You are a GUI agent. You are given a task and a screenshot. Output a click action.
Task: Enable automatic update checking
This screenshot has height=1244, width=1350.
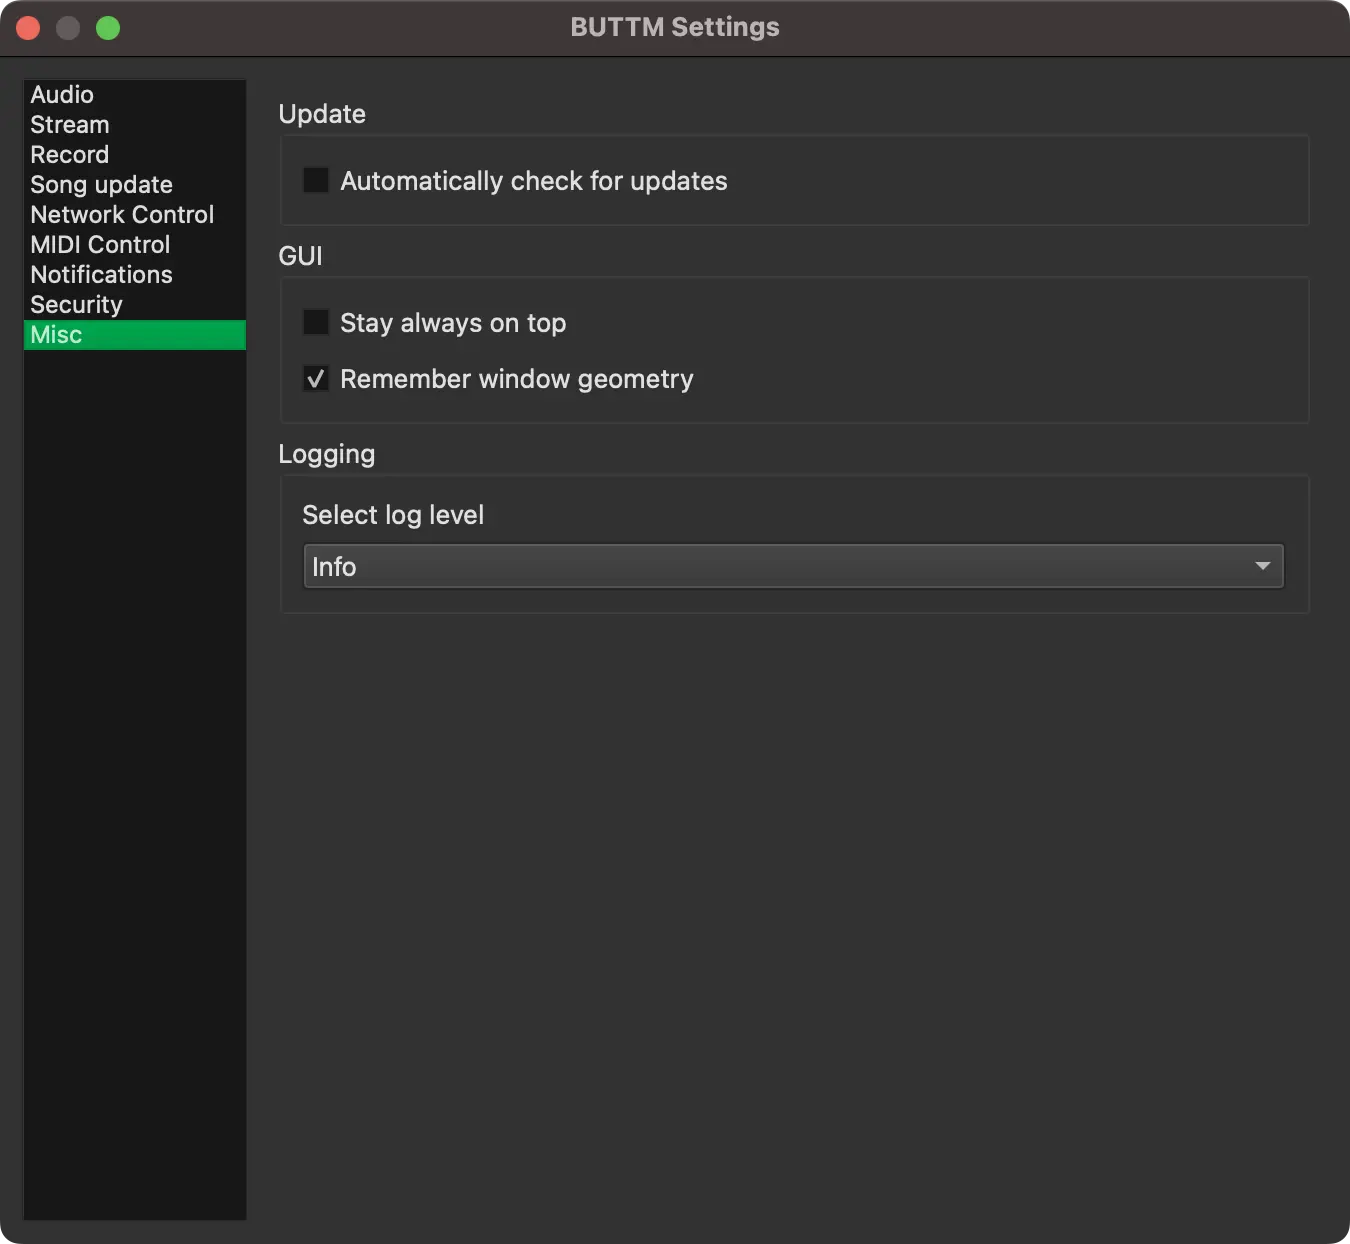[315, 180]
